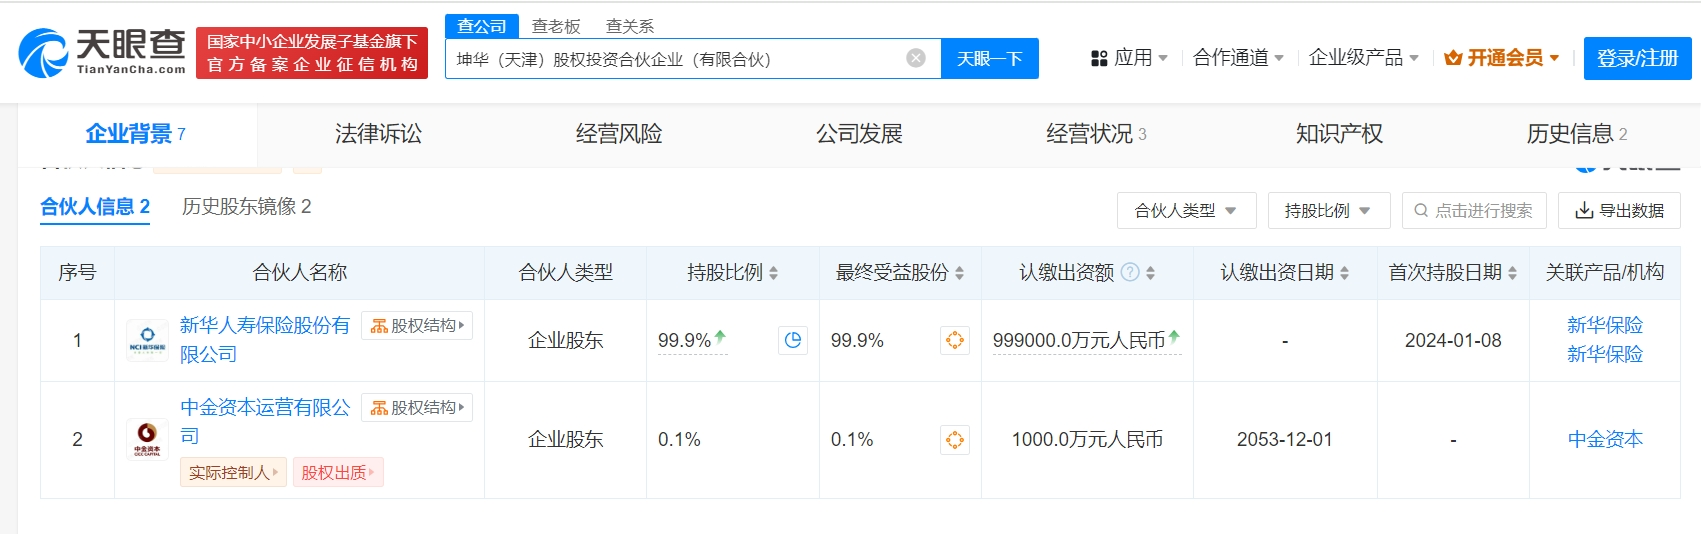Open the 中金资本运营有限公司 link
This screenshot has height=534, width=1701.
coord(264,422)
